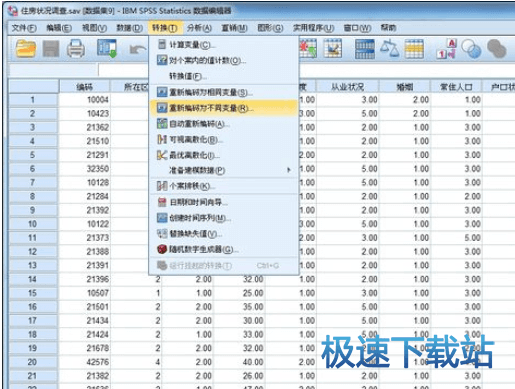Click 编码 cell with value 32350
Image resolution: width=515 pixels, height=389 pixels.
pos(85,169)
